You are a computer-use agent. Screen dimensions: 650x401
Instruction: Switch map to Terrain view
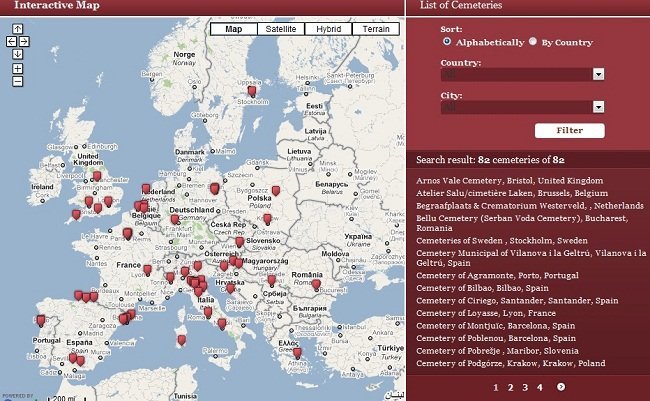pos(376,29)
